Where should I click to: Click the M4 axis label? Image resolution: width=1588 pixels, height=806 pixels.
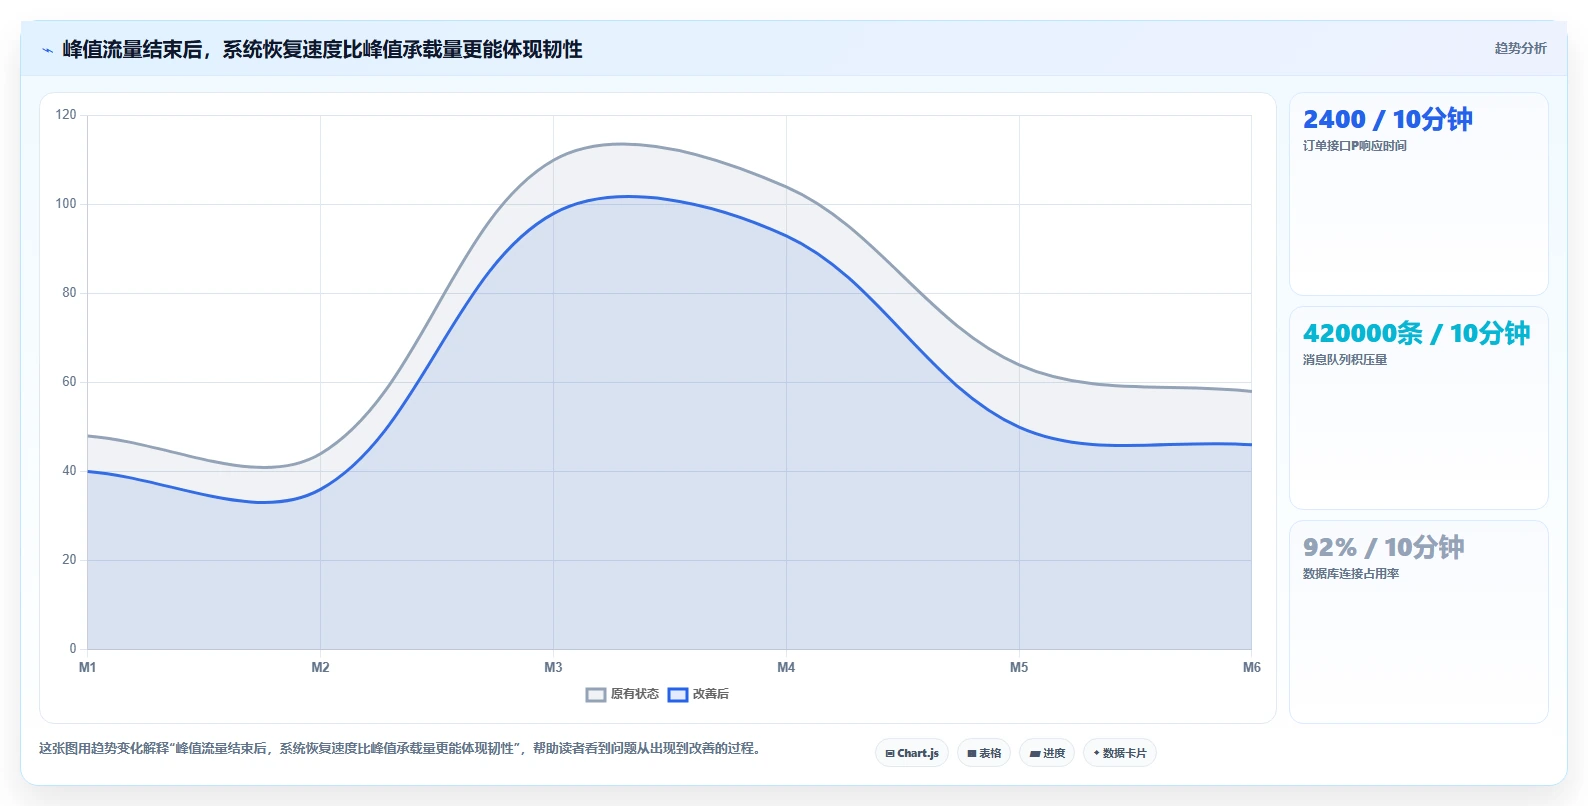click(786, 667)
